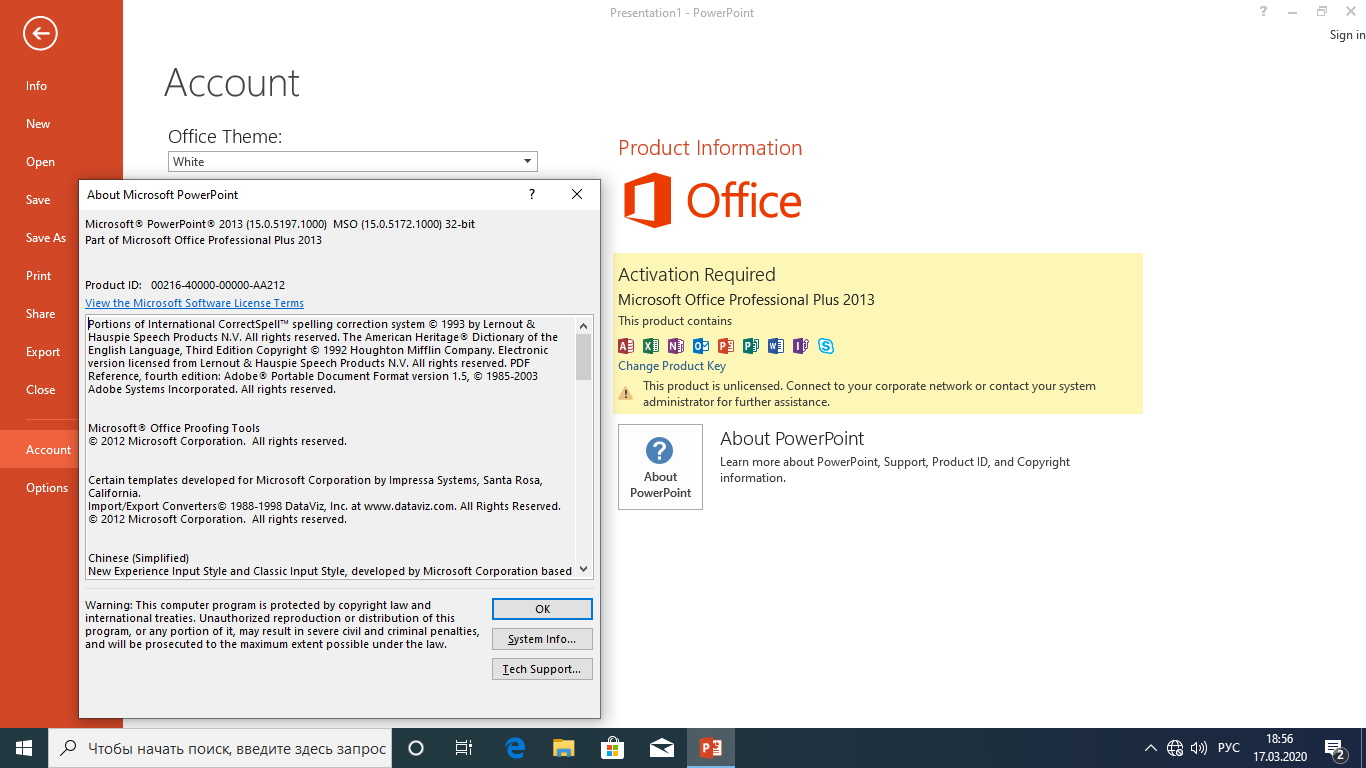Click the Windows taskbar search box
1366x768 pixels.
coord(220,748)
